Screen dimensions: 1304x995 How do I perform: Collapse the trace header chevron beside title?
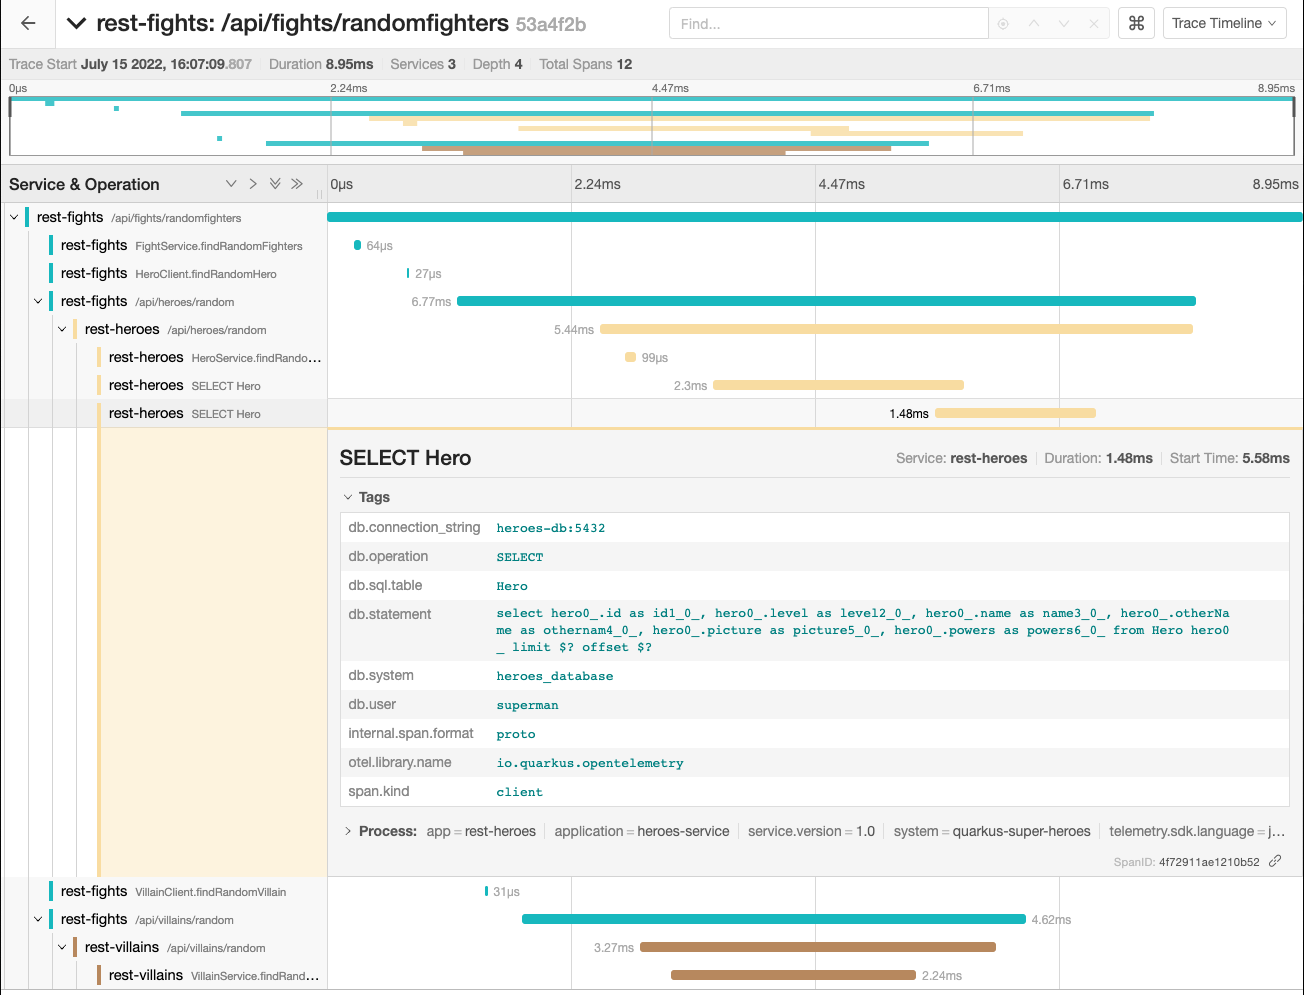coord(76,24)
